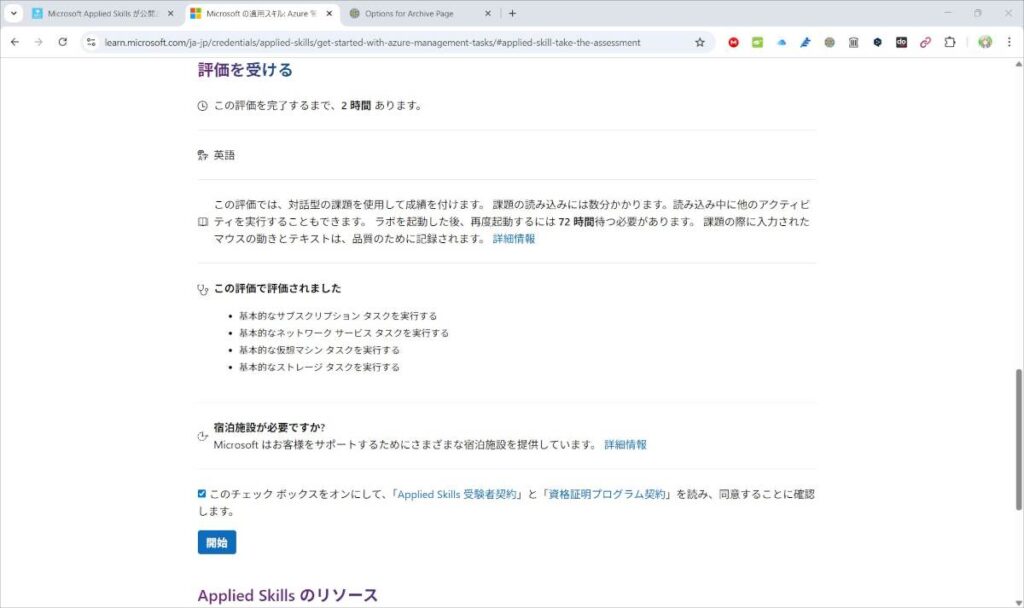Viewport: 1024px width, 608px height.
Task: Open the Chrome three-dot menu
Action: pyautogui.click(x=1009, y=42)
